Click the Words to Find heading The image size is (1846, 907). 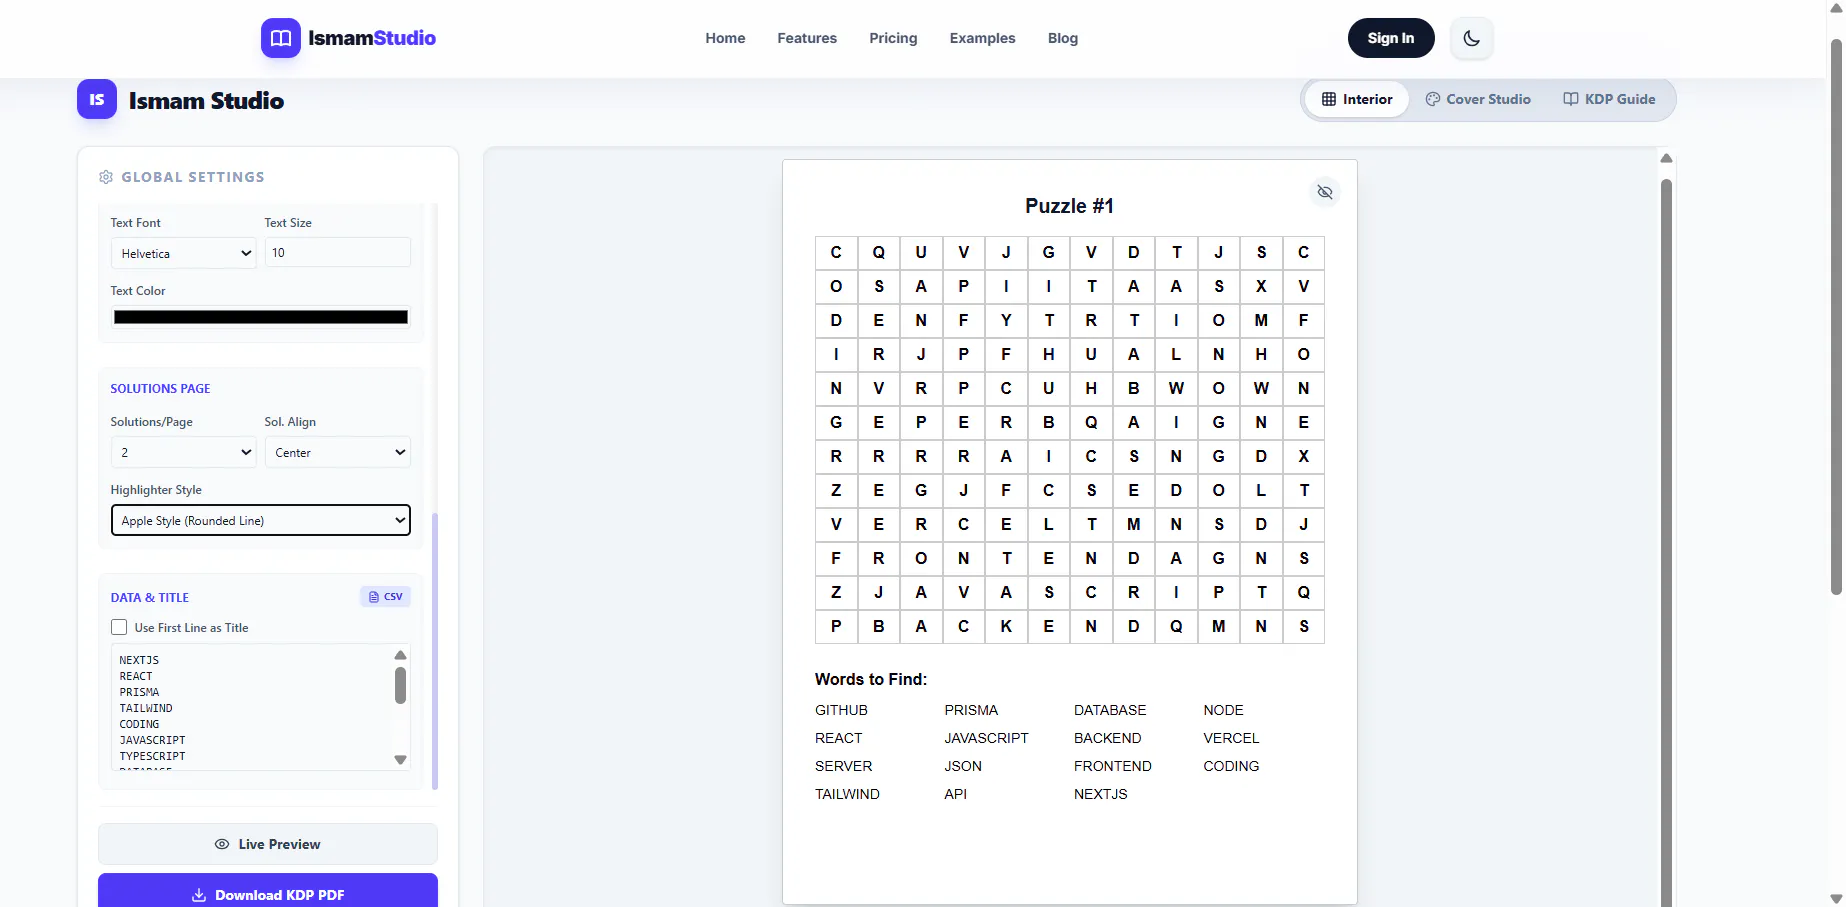[871, 679]
